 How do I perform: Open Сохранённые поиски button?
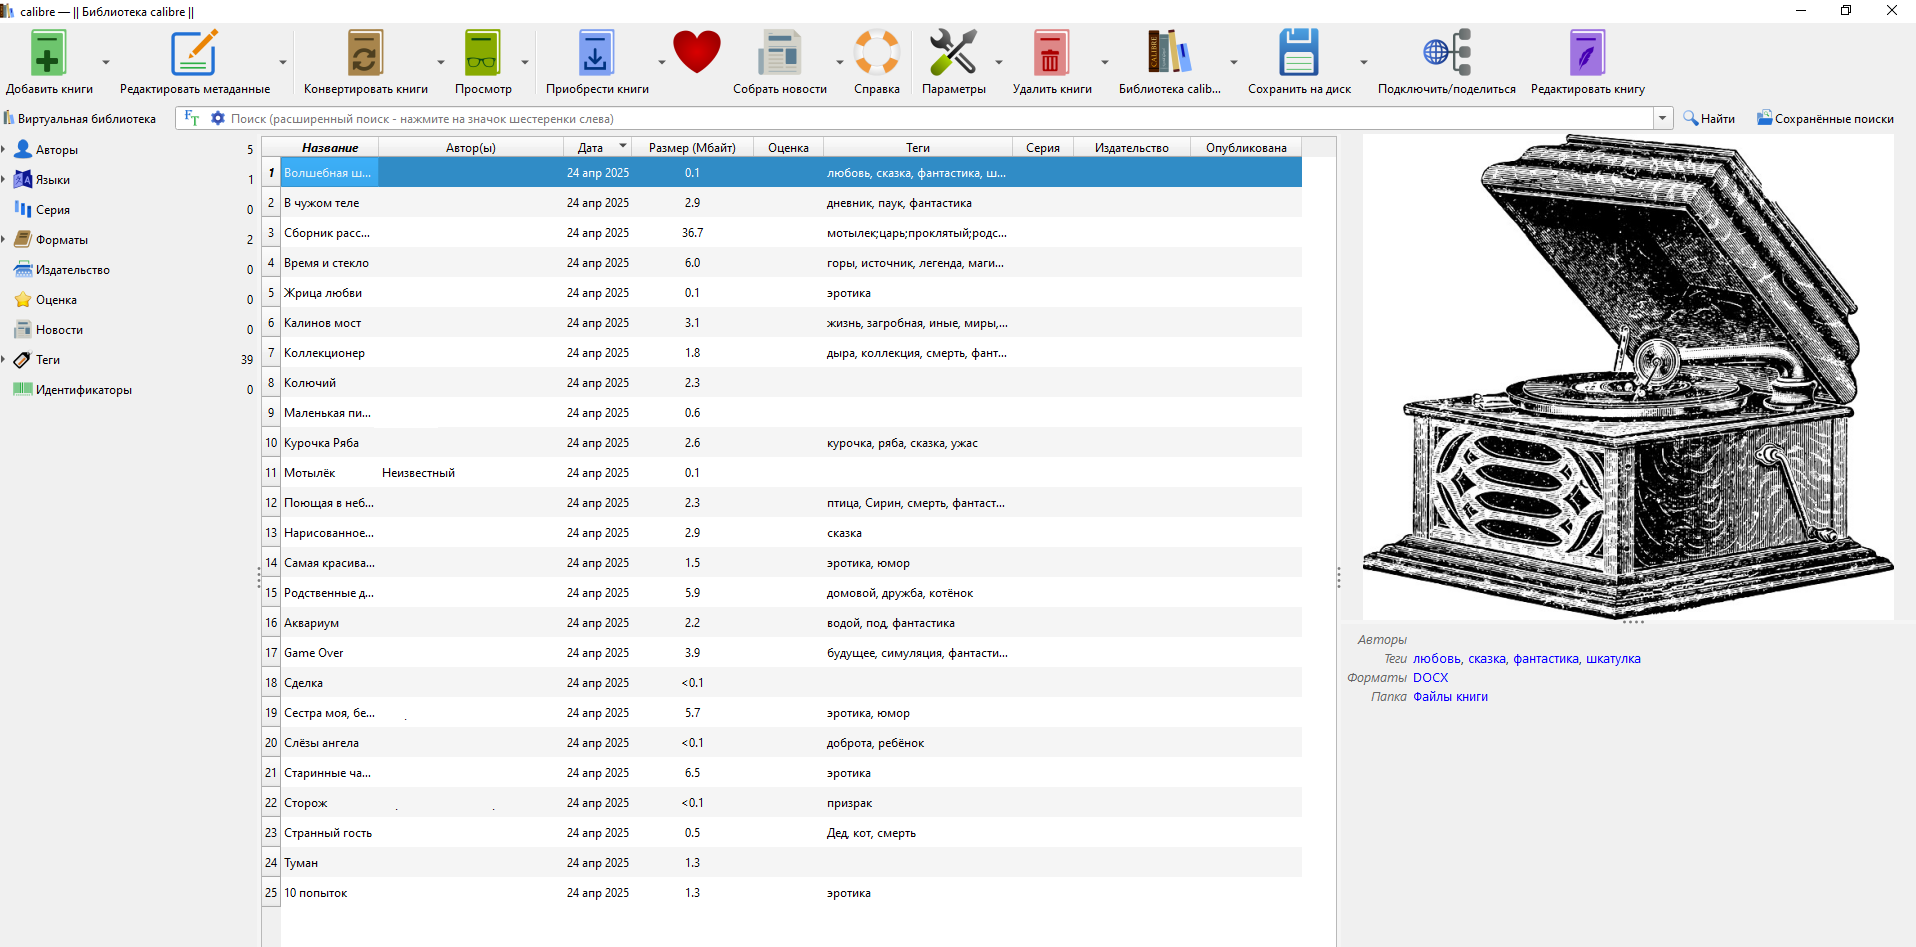(1825, 118)
